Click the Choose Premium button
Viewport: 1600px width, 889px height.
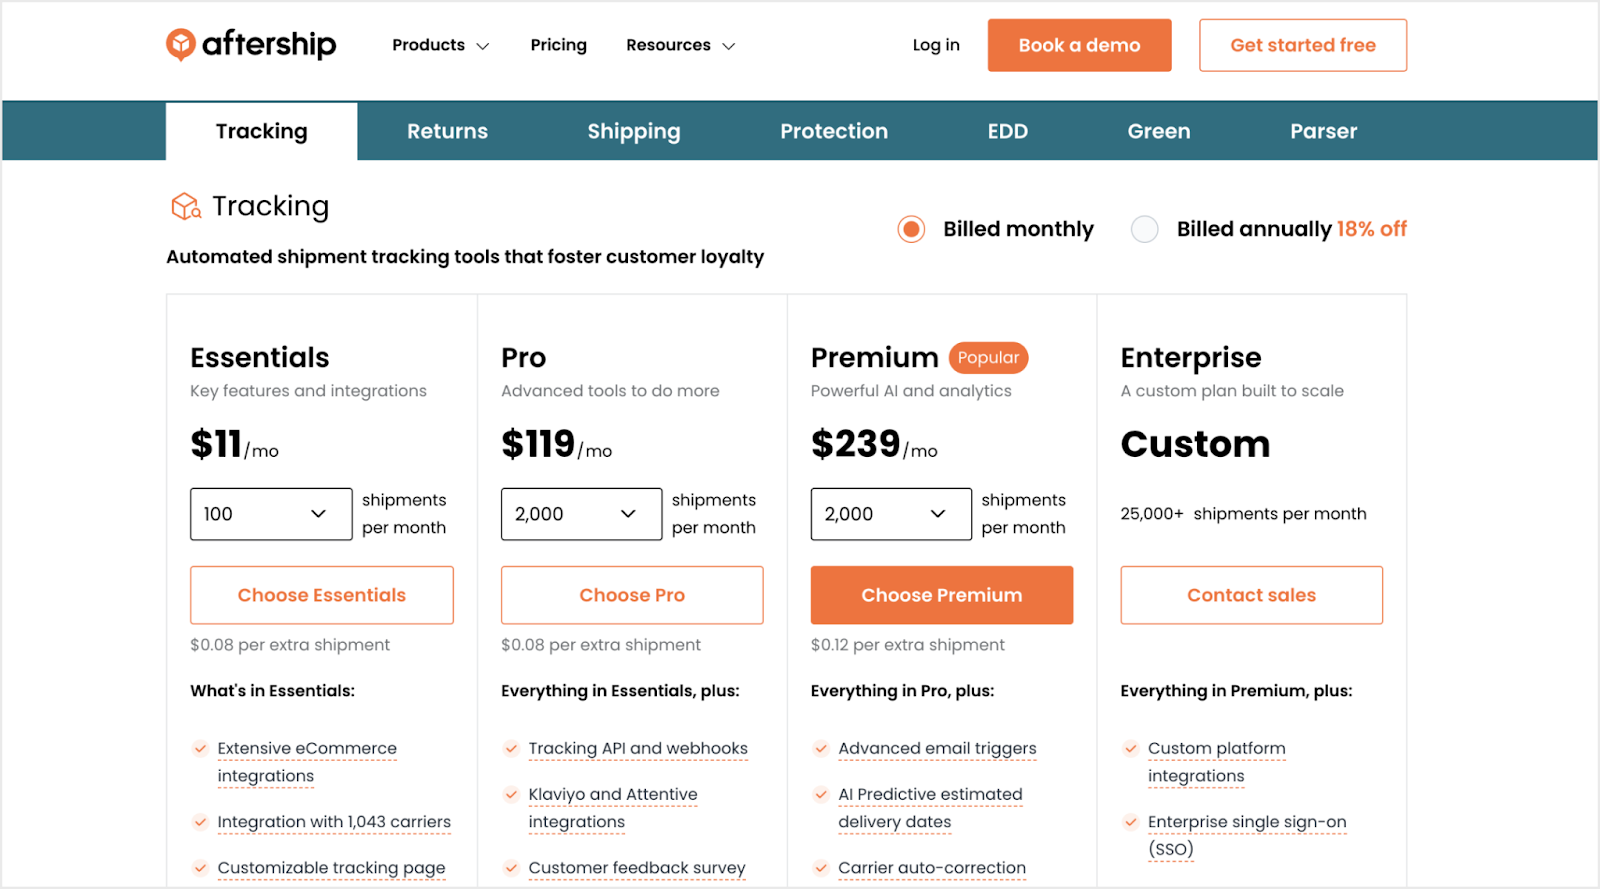click(942, 595)
